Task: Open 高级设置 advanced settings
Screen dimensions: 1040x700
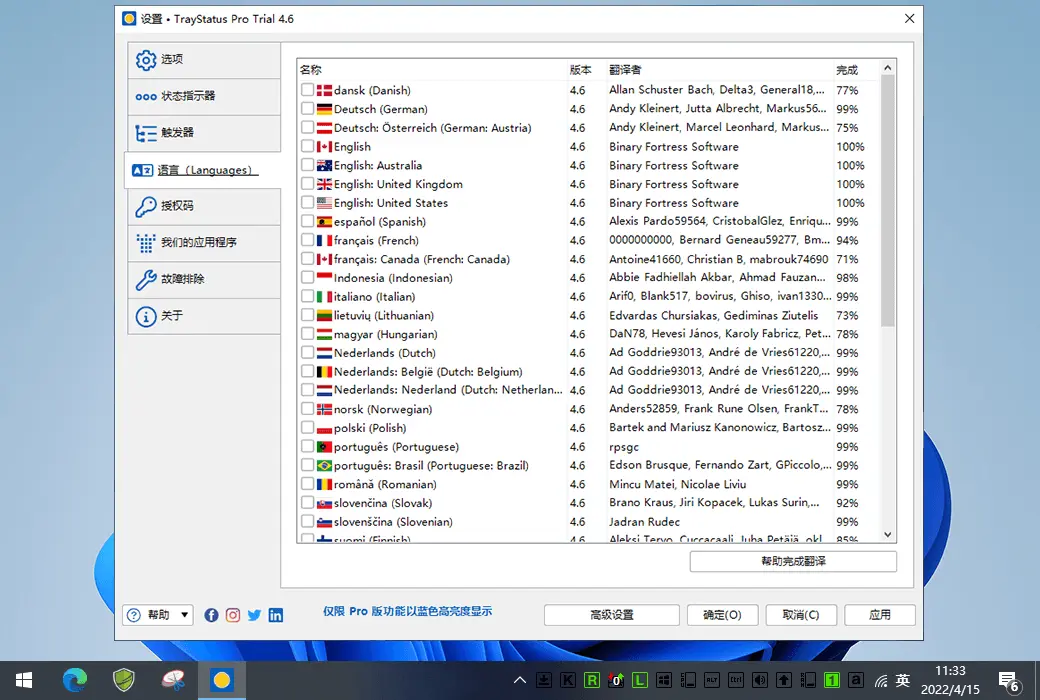Action: click(612, 615)
